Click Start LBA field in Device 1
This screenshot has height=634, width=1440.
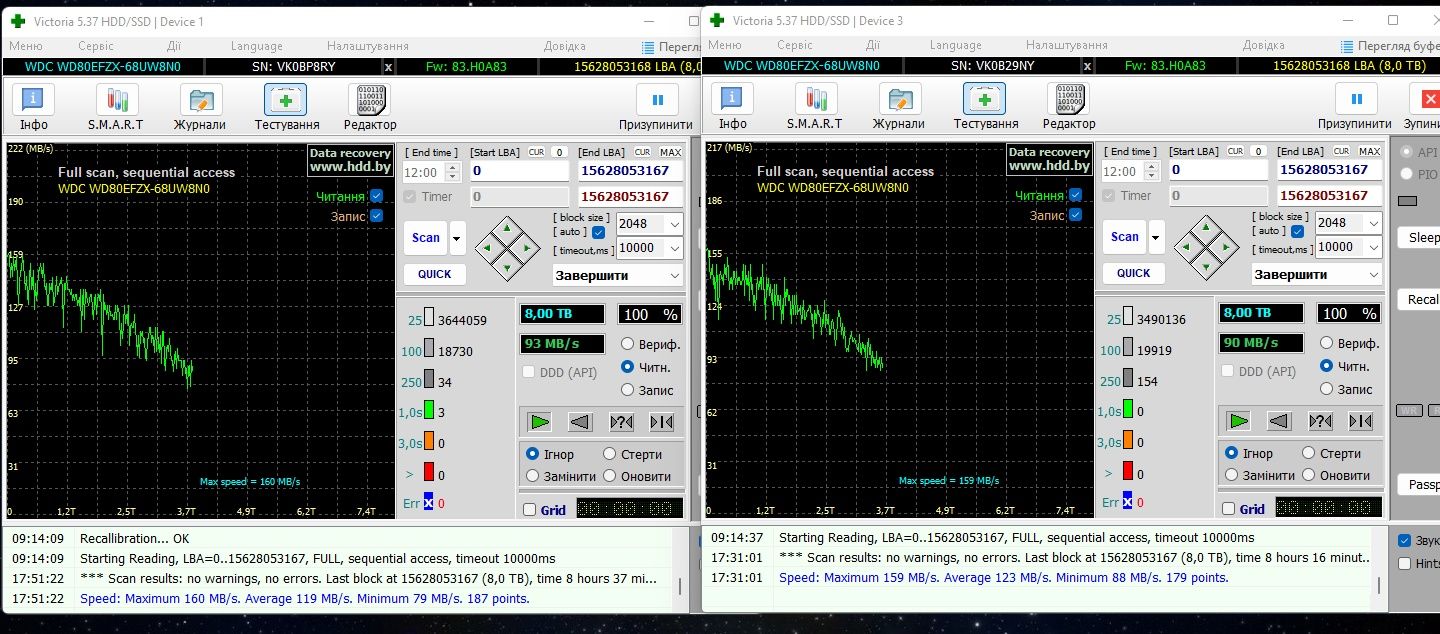pyautogui.click(x=520, y=171)
